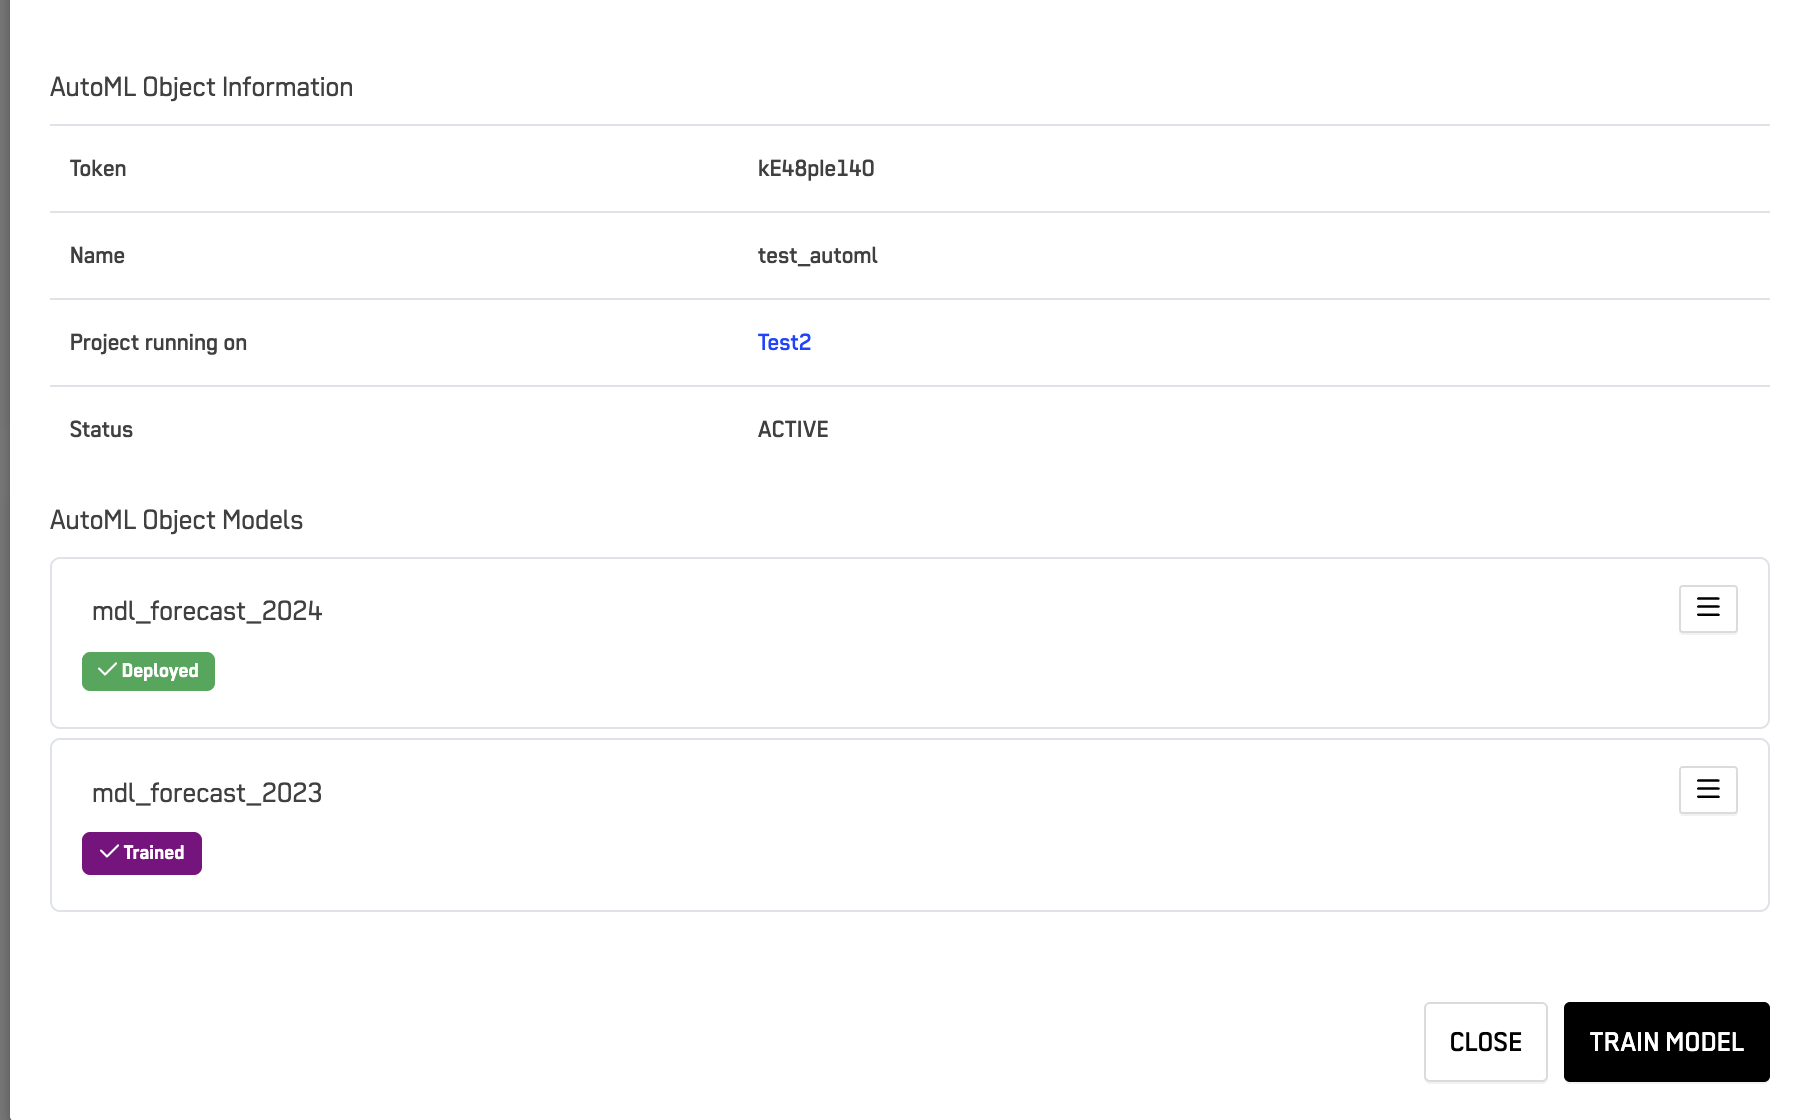
Task: Click the hamburger icon on the Deployed model card
Action: pos(1708,608)
